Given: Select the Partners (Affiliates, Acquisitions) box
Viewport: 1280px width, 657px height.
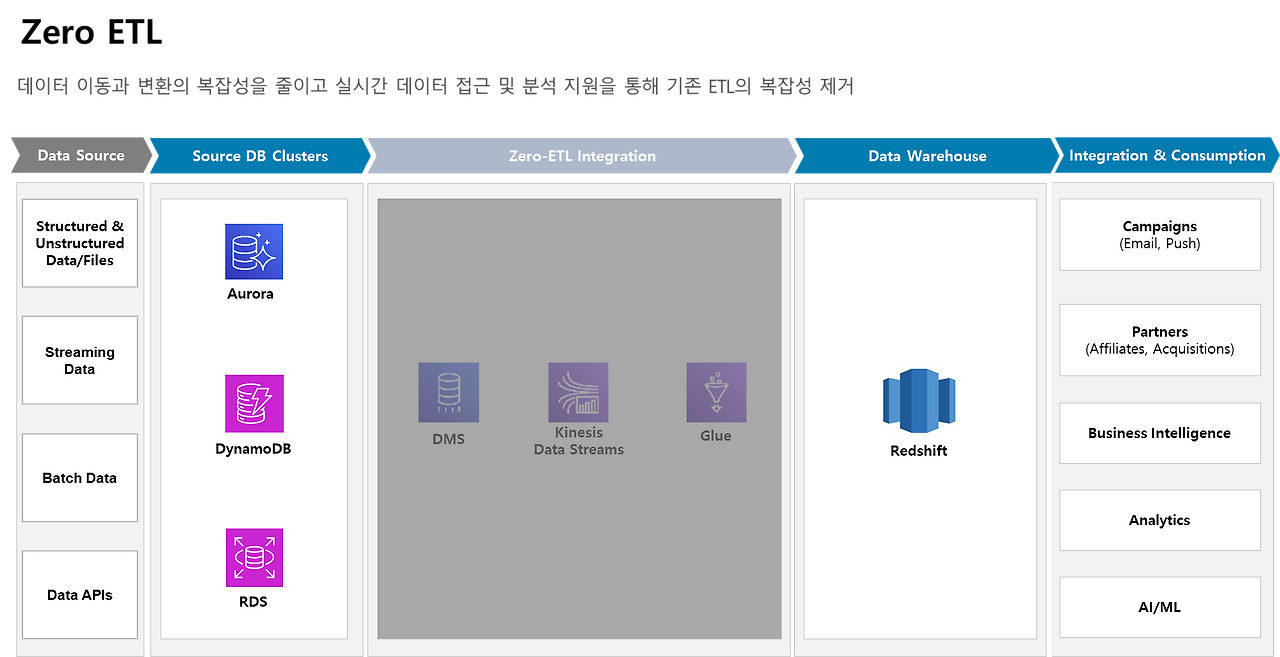Looking at the screenshot, I should point(1160,340).
